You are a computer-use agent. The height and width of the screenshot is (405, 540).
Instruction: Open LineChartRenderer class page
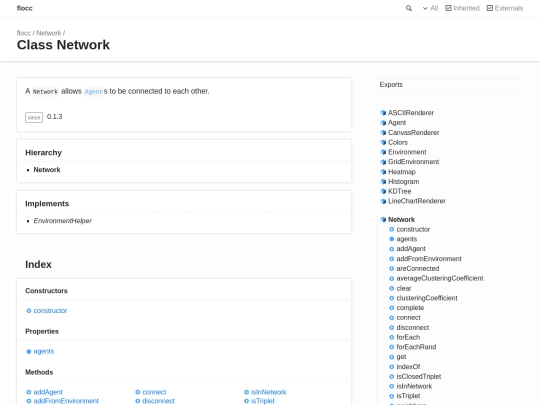(417, 201)
